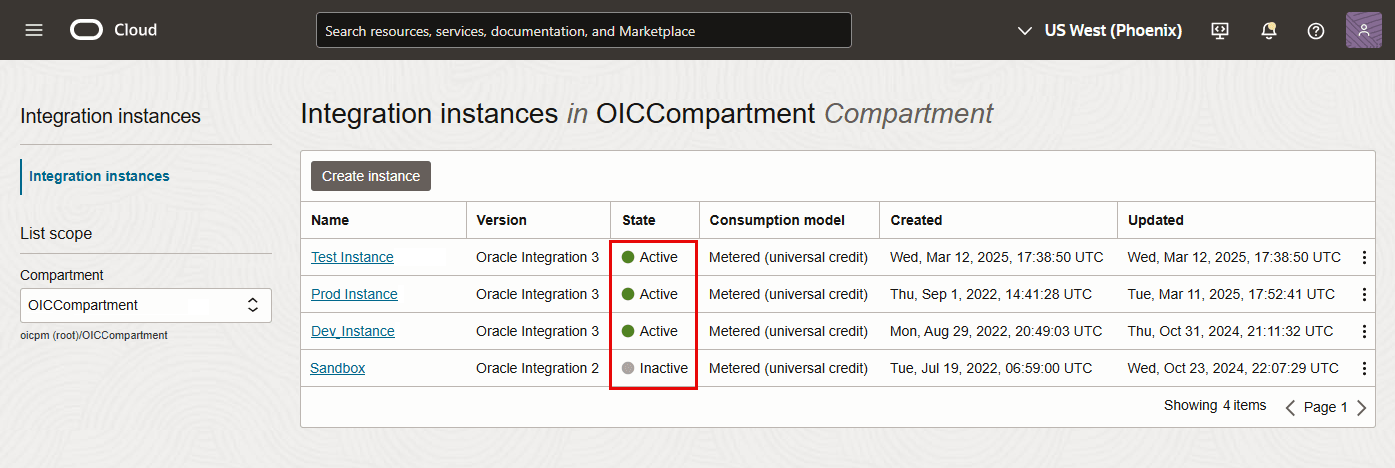Open actions menu for Sandbox row

pos(1364,368)
